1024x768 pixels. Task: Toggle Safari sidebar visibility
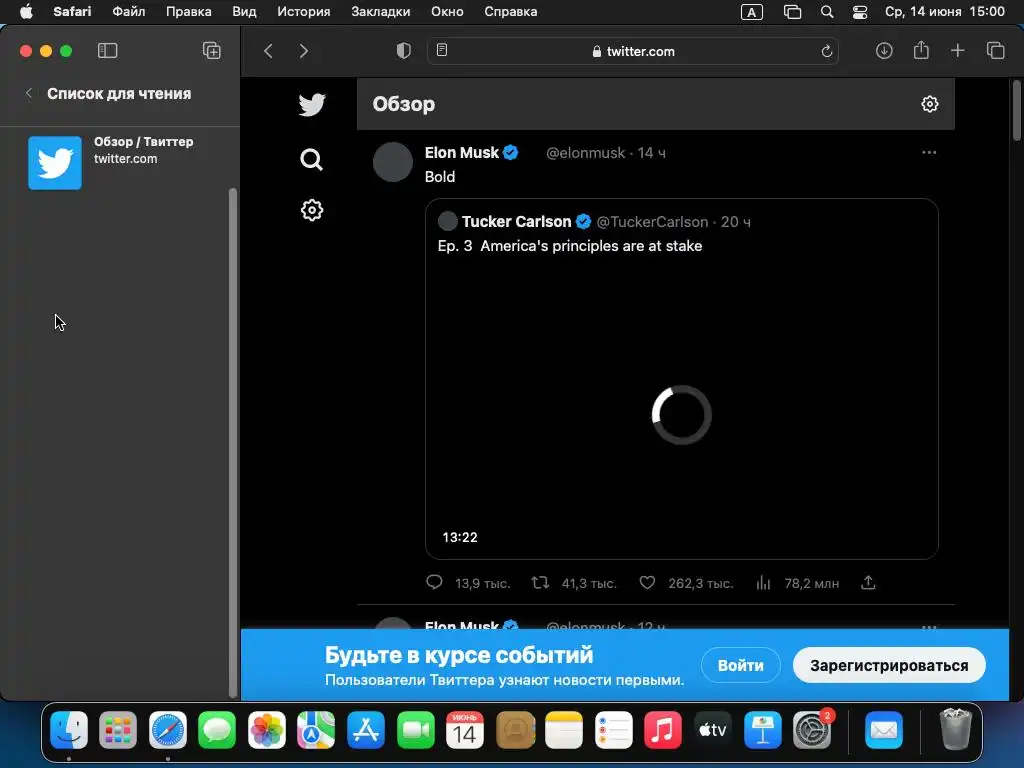[x=107, y=51]
